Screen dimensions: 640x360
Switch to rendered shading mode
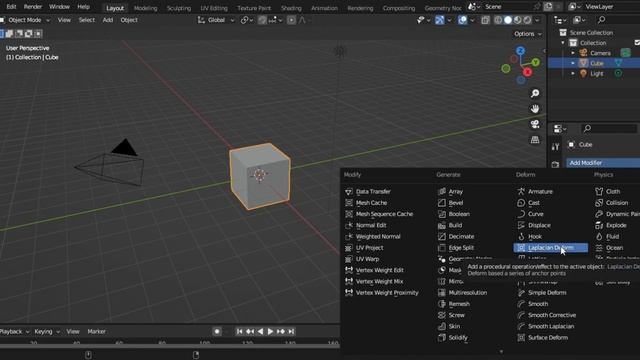(527, 20)
